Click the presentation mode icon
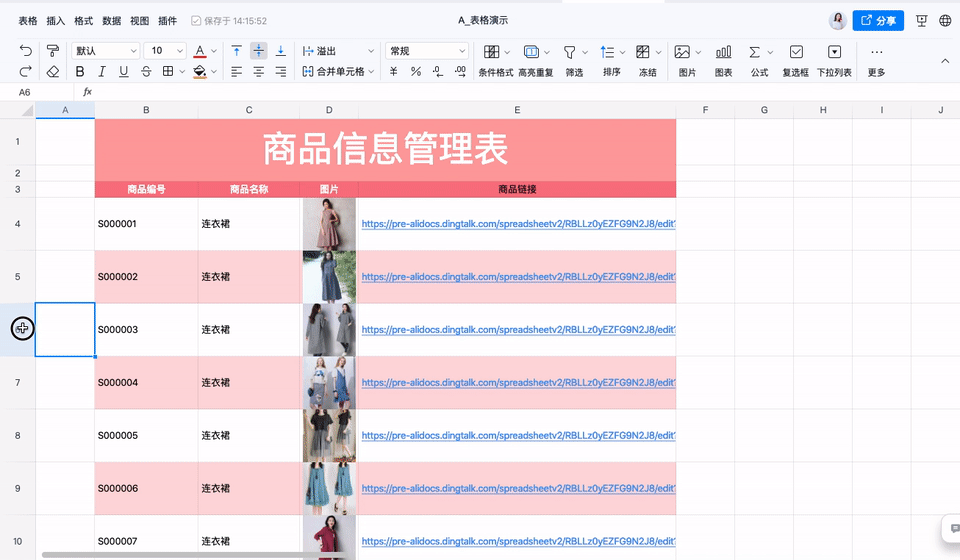 coord(921,21)
